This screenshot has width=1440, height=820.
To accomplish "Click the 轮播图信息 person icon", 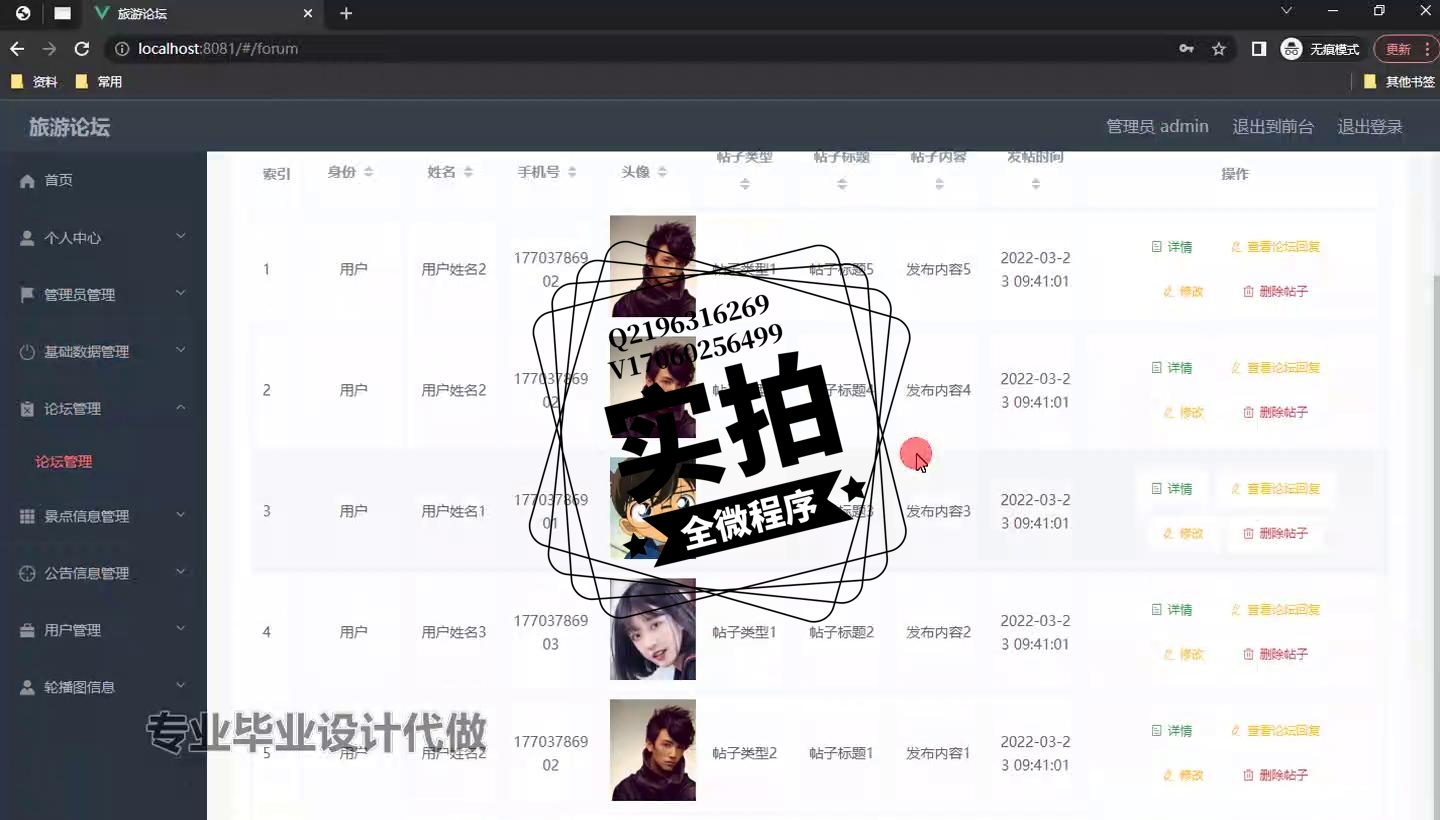I will point(27,687).
